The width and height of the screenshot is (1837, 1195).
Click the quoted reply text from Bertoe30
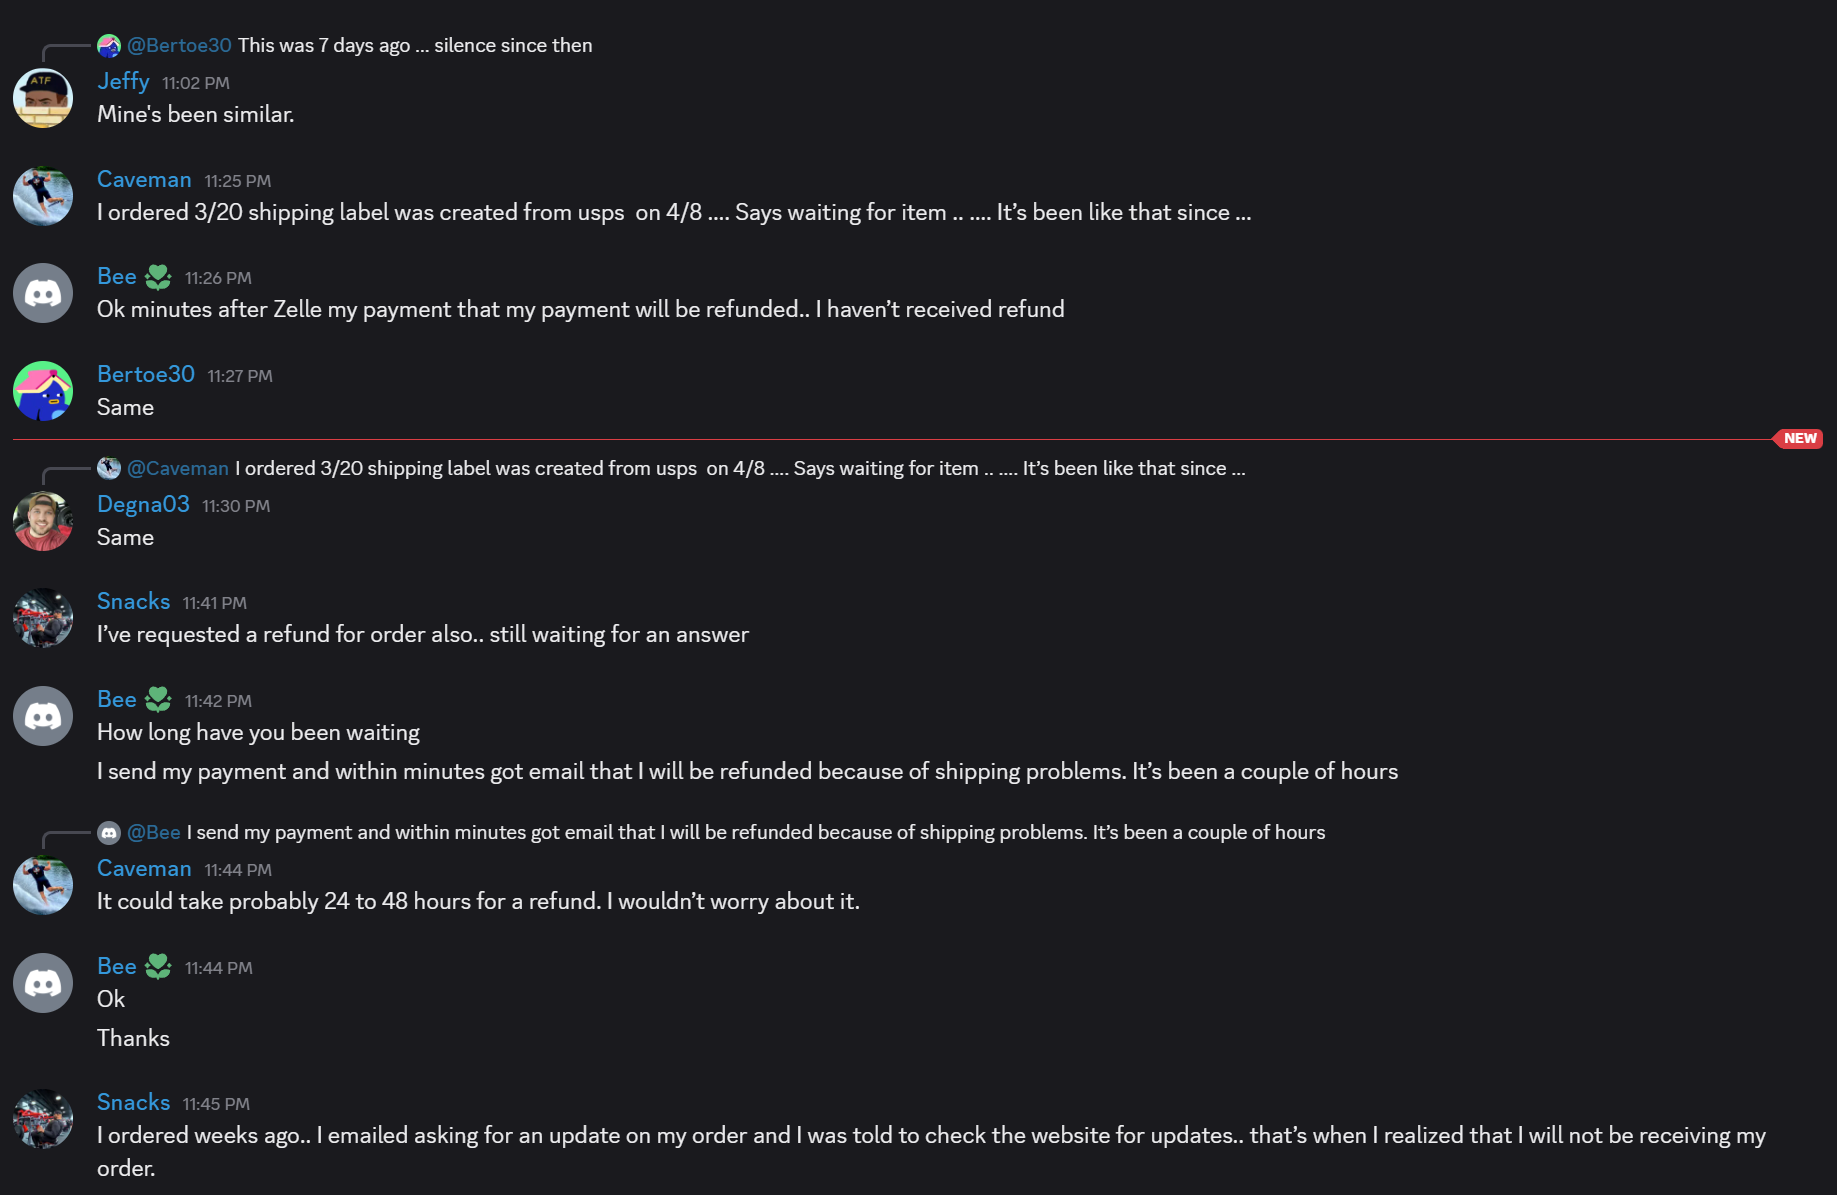(x=417, y=45)
